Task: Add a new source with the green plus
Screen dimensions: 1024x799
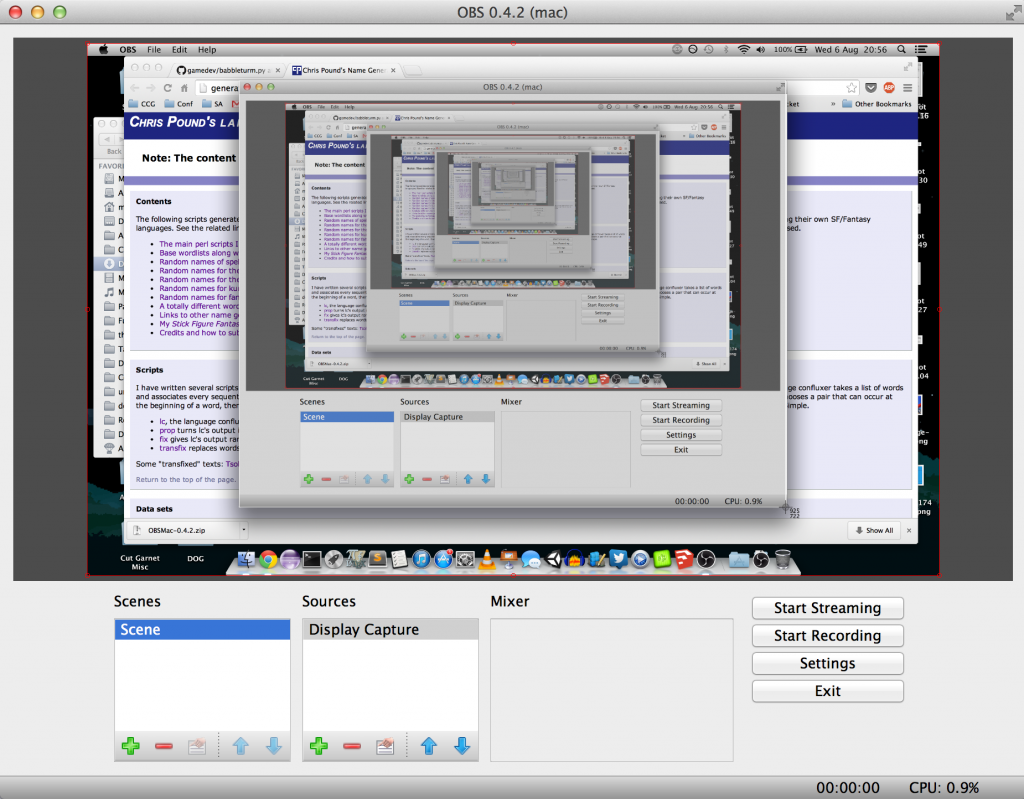Action: pyautogui.click(x=319, y=745)
